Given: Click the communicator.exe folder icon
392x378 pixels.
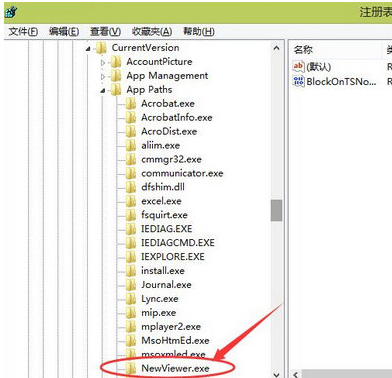Looking at the screenshot, I should click(131, 174).
